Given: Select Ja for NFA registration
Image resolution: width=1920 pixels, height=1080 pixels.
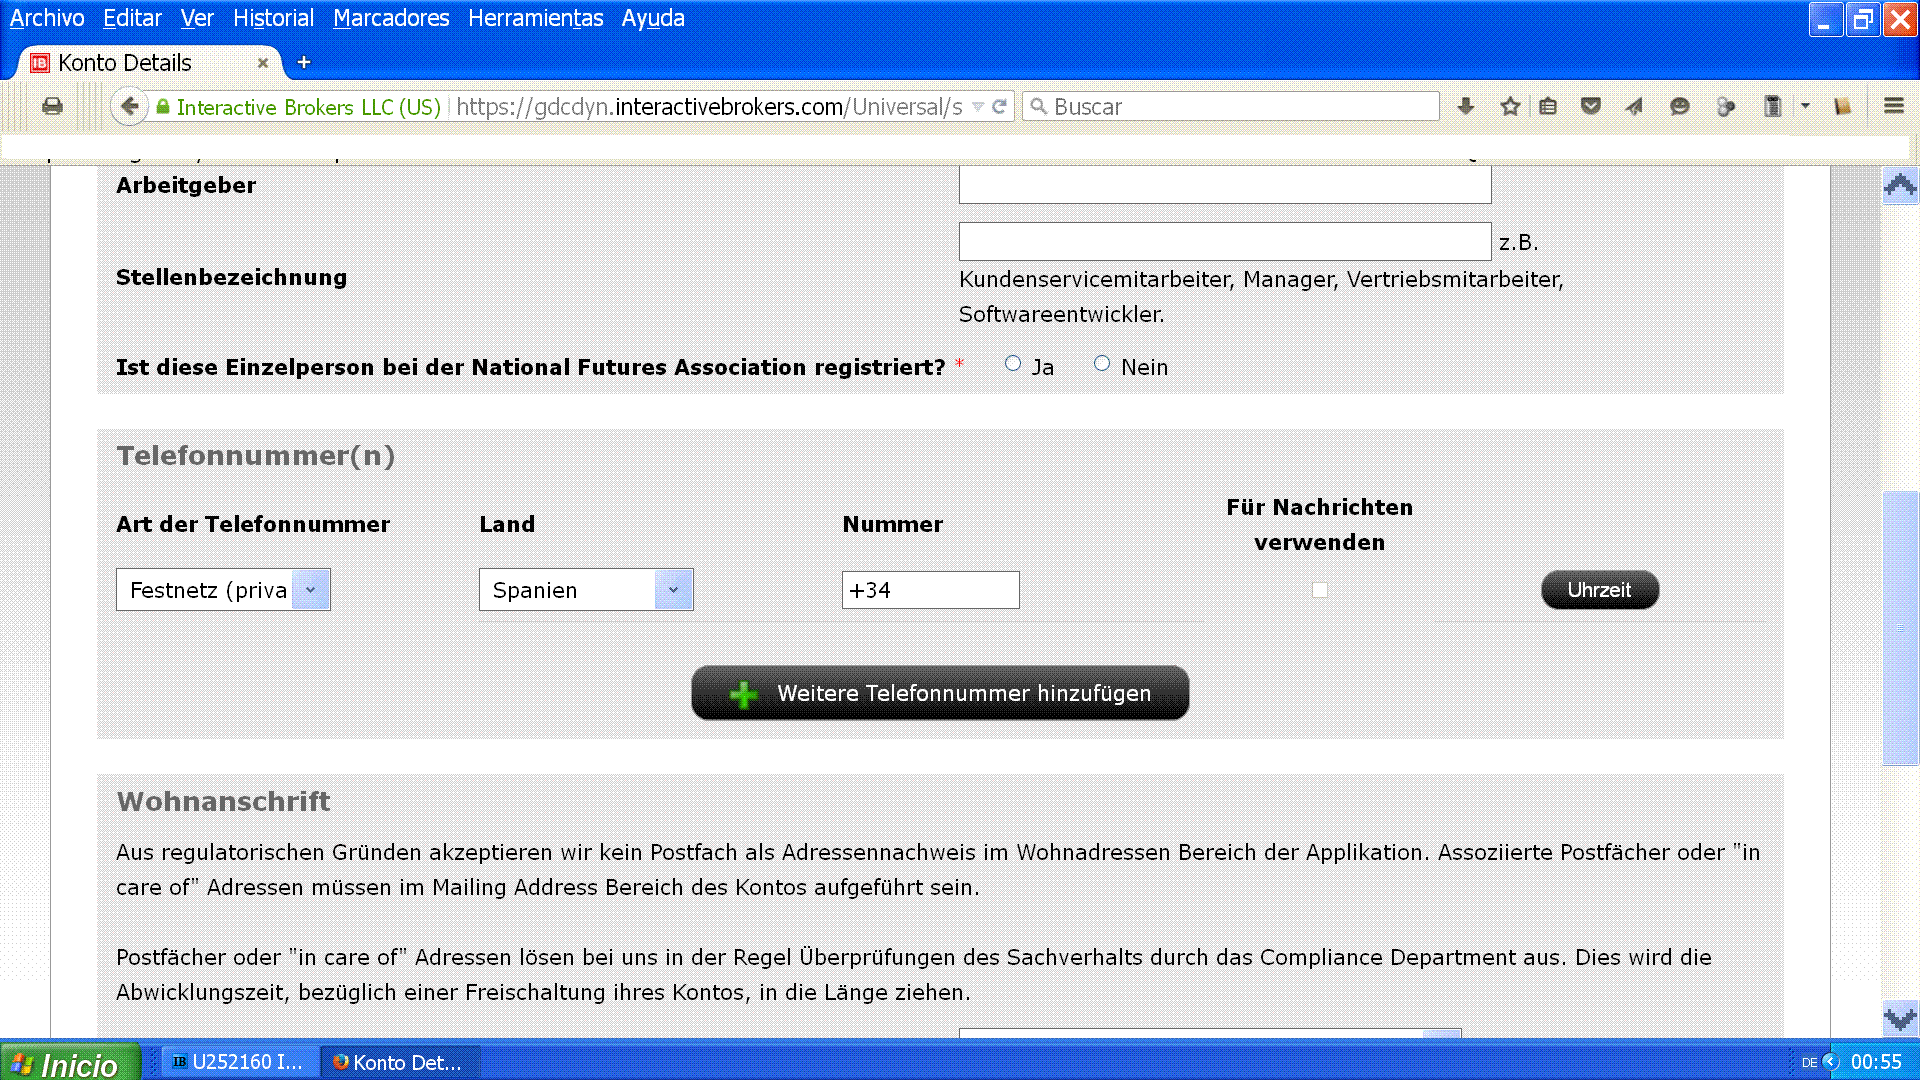Looking at the screenshot, I should (1013, 364).
